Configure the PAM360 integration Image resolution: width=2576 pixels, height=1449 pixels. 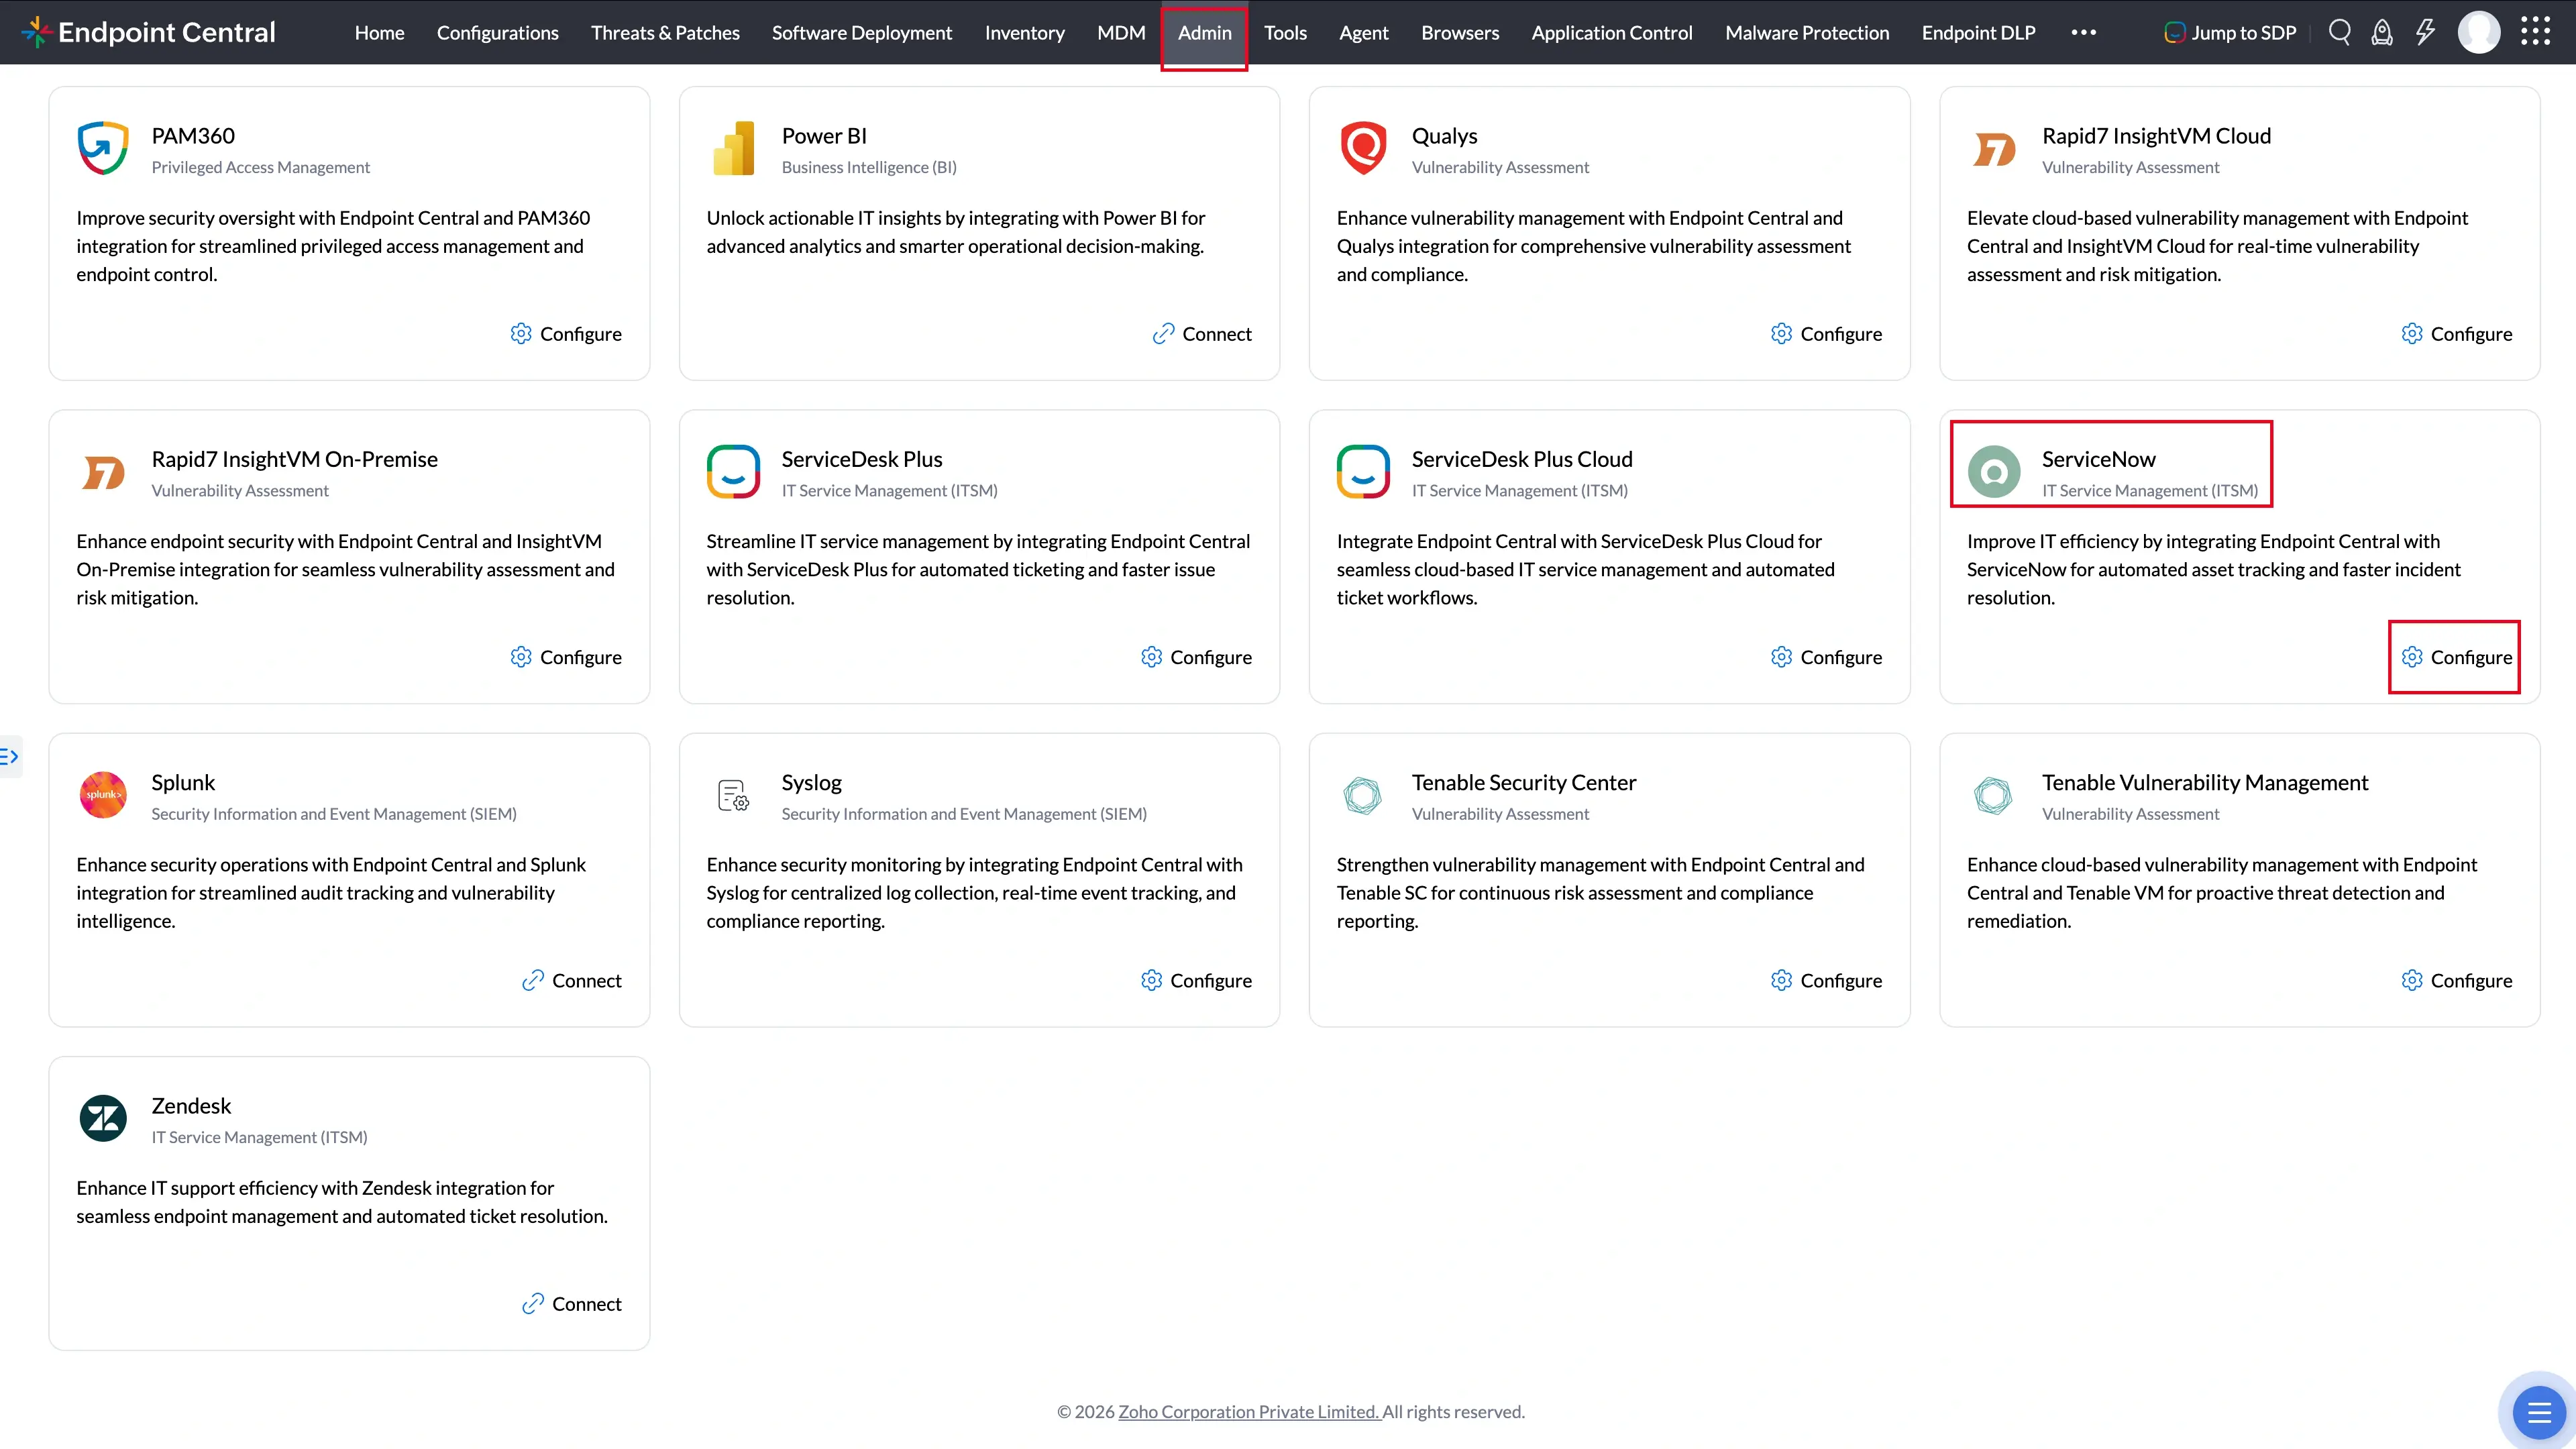coord(566,334)
